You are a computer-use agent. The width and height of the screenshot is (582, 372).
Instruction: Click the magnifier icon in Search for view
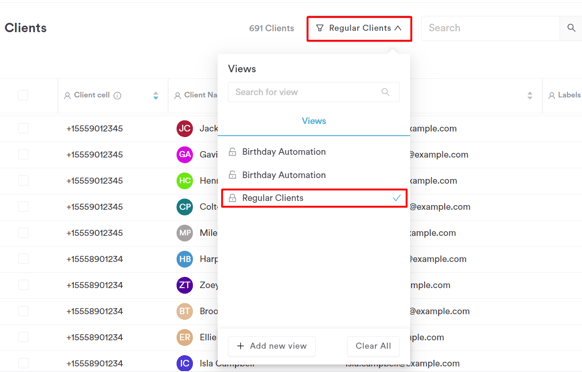386,92
